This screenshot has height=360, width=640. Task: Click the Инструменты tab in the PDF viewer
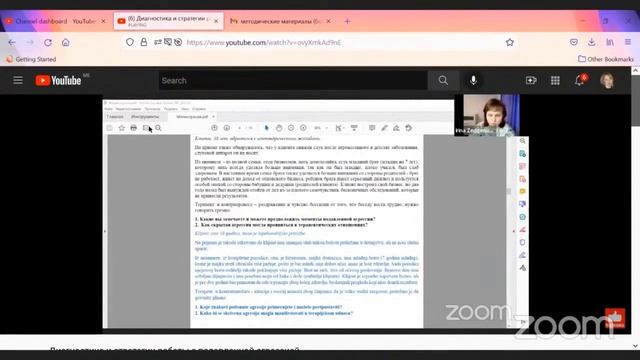pos(145,117)
